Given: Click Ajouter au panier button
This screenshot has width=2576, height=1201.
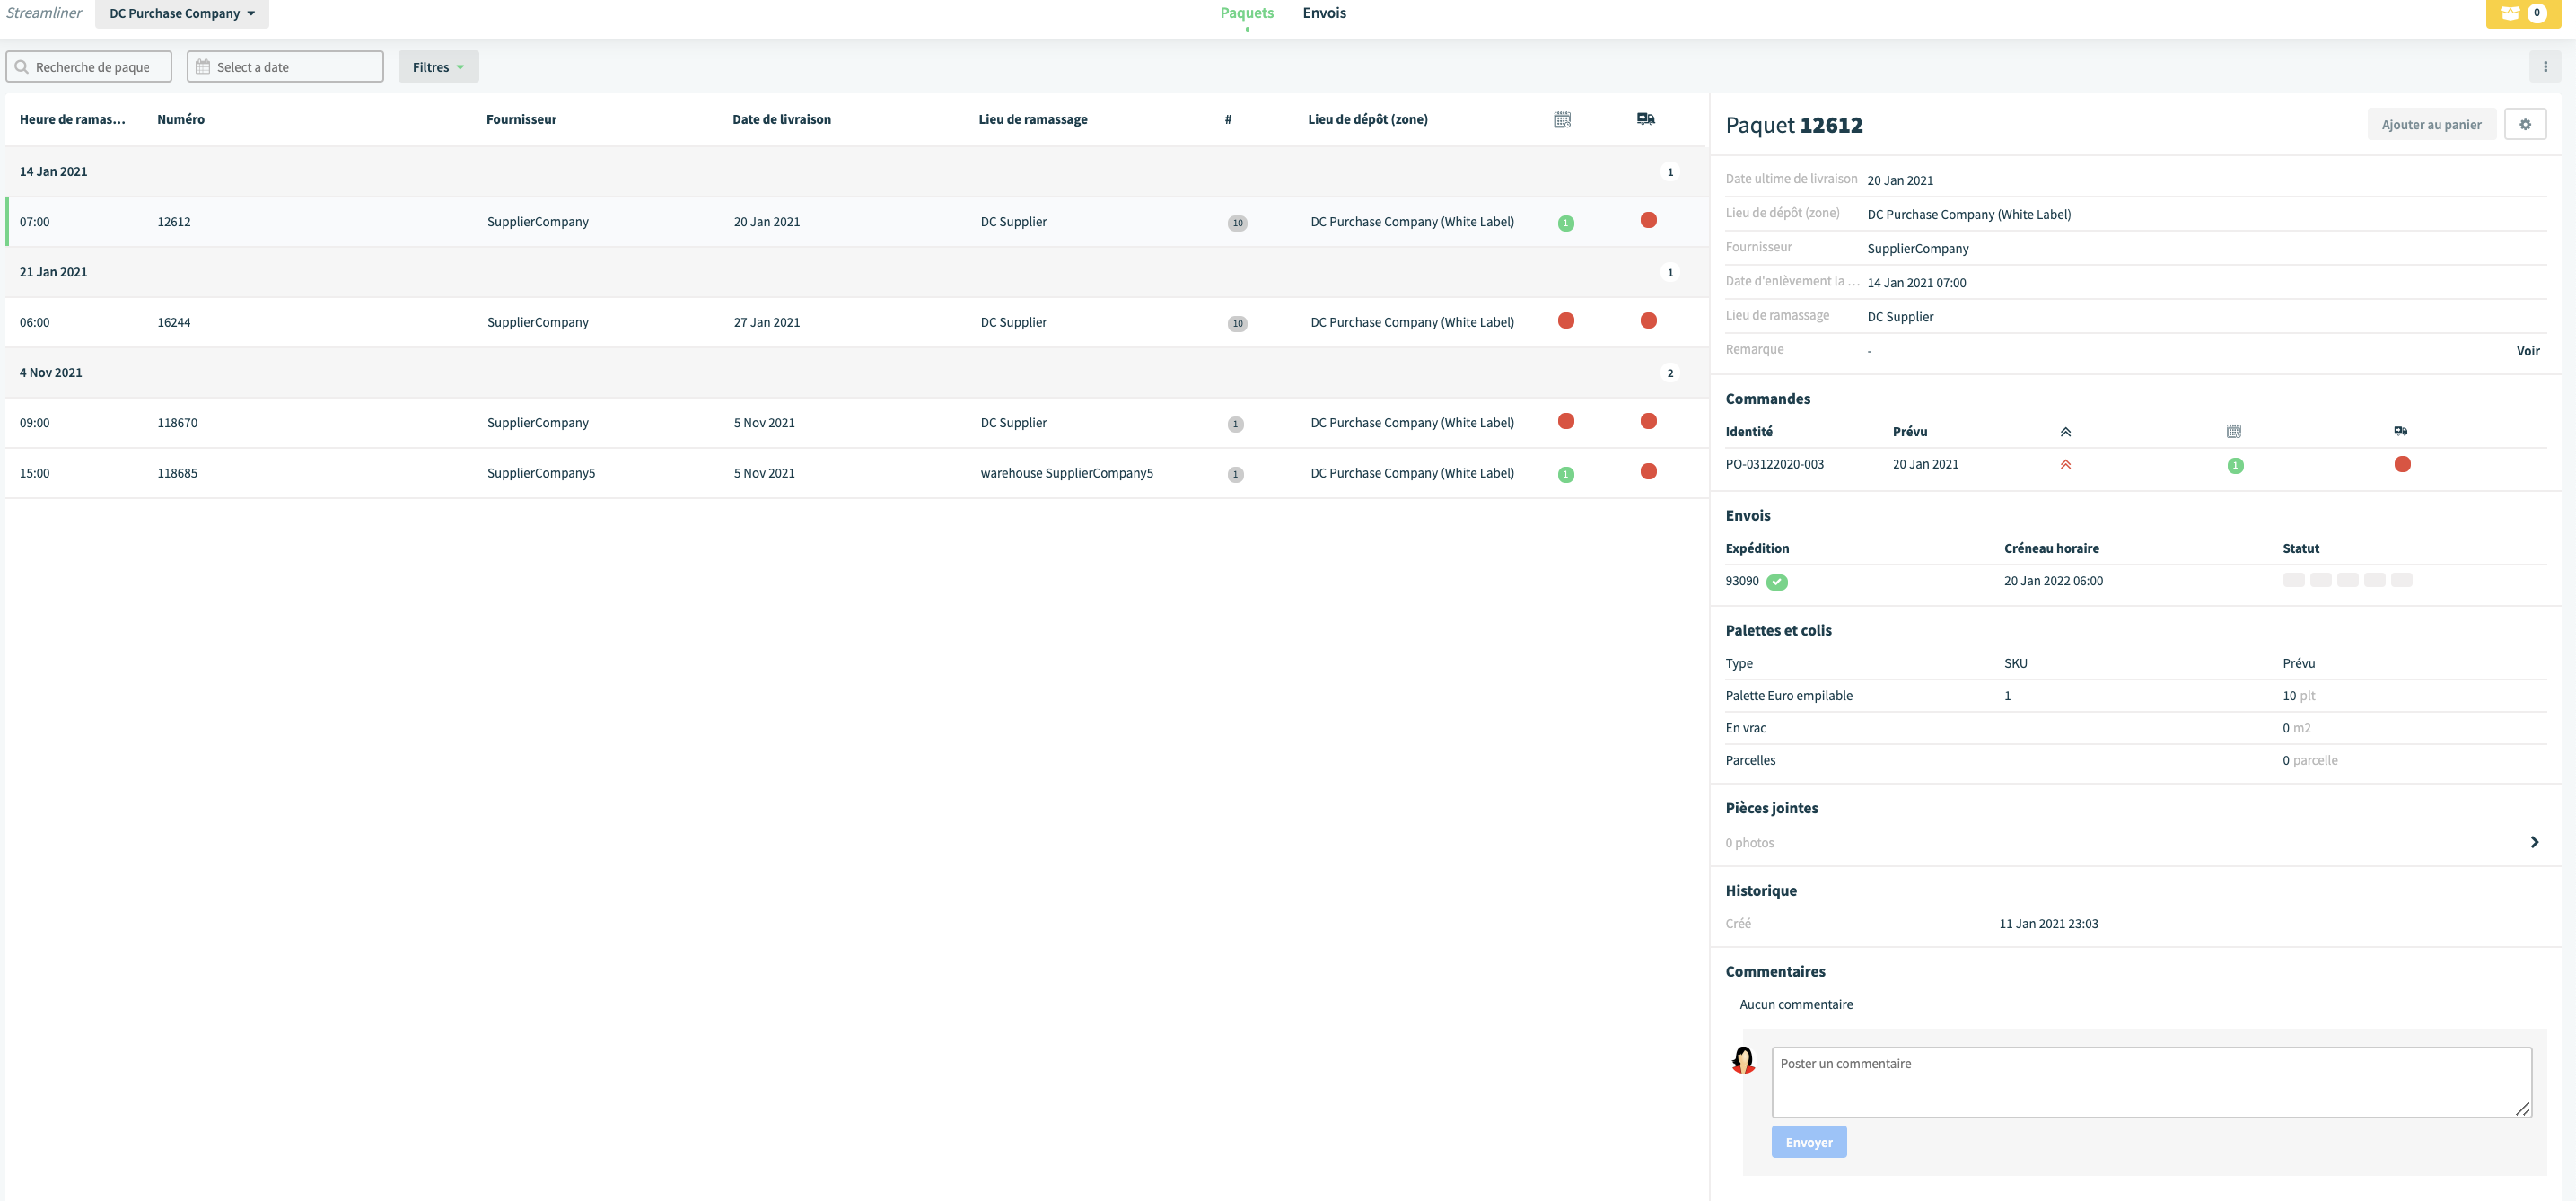Looking at the screenshot, I should point(2431,124).
